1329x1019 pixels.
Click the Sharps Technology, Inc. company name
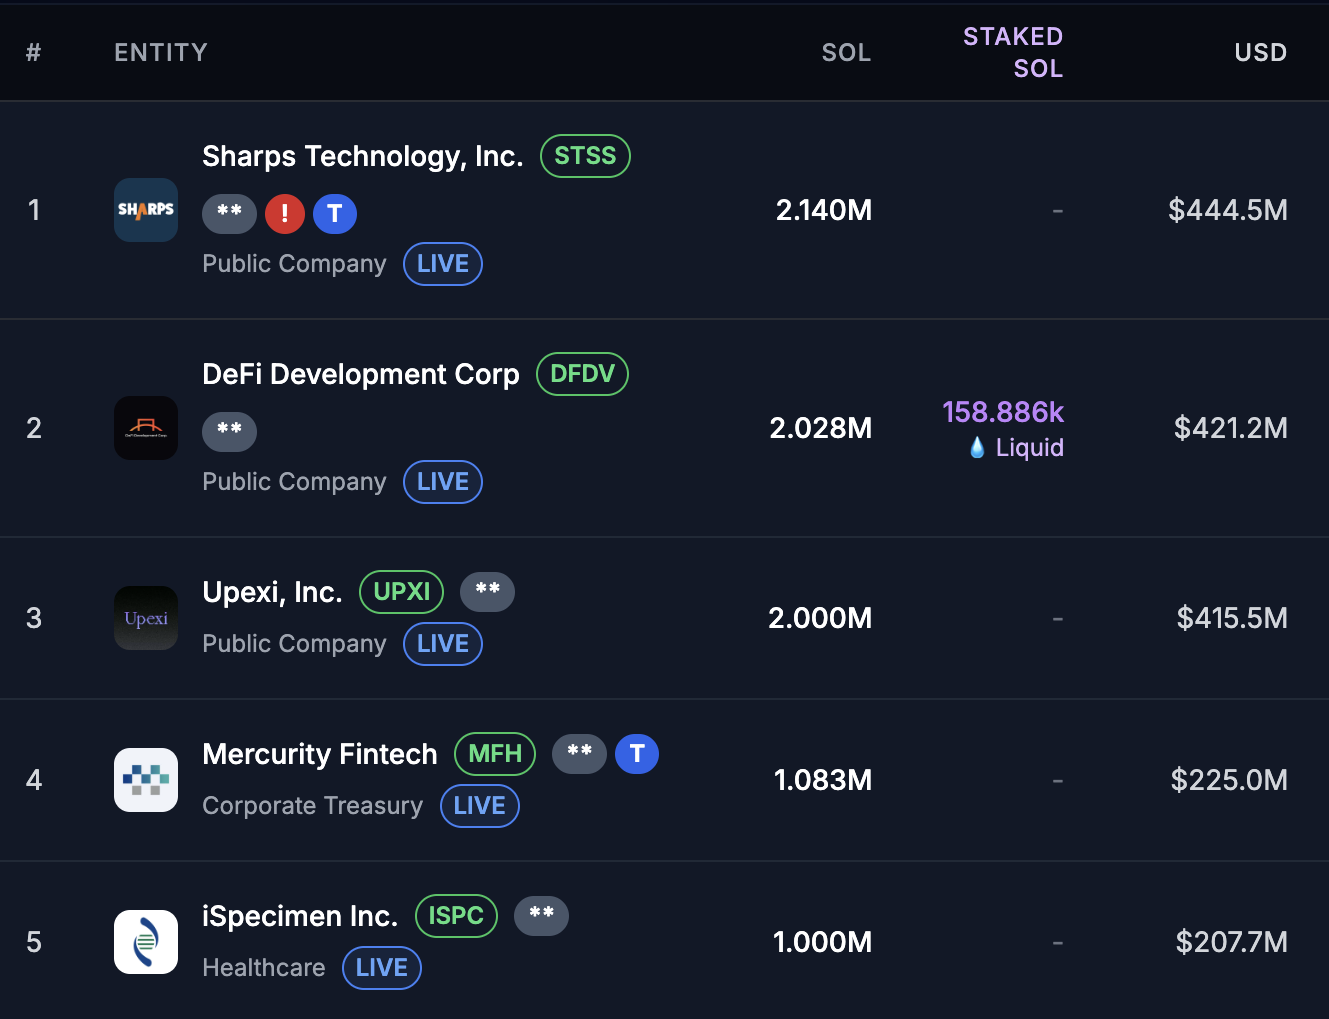pos(362,157)
